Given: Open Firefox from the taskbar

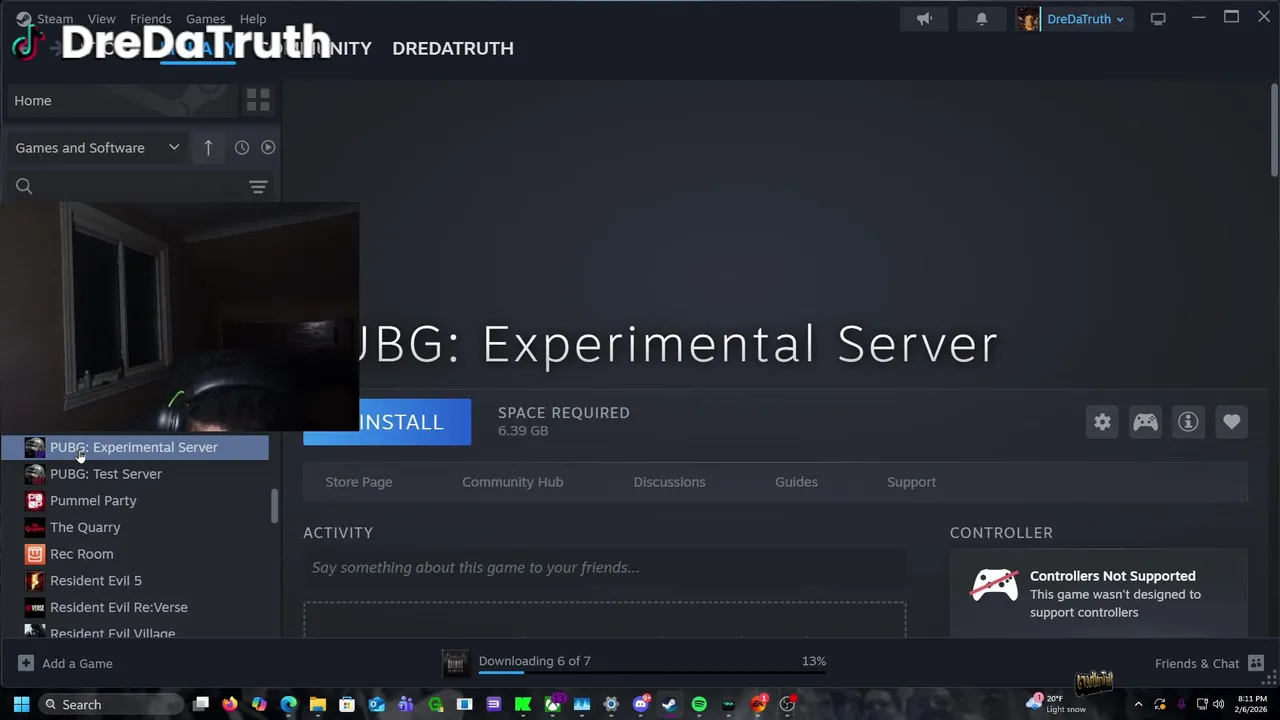Looking at the screenshot, I should click(230, 705).
